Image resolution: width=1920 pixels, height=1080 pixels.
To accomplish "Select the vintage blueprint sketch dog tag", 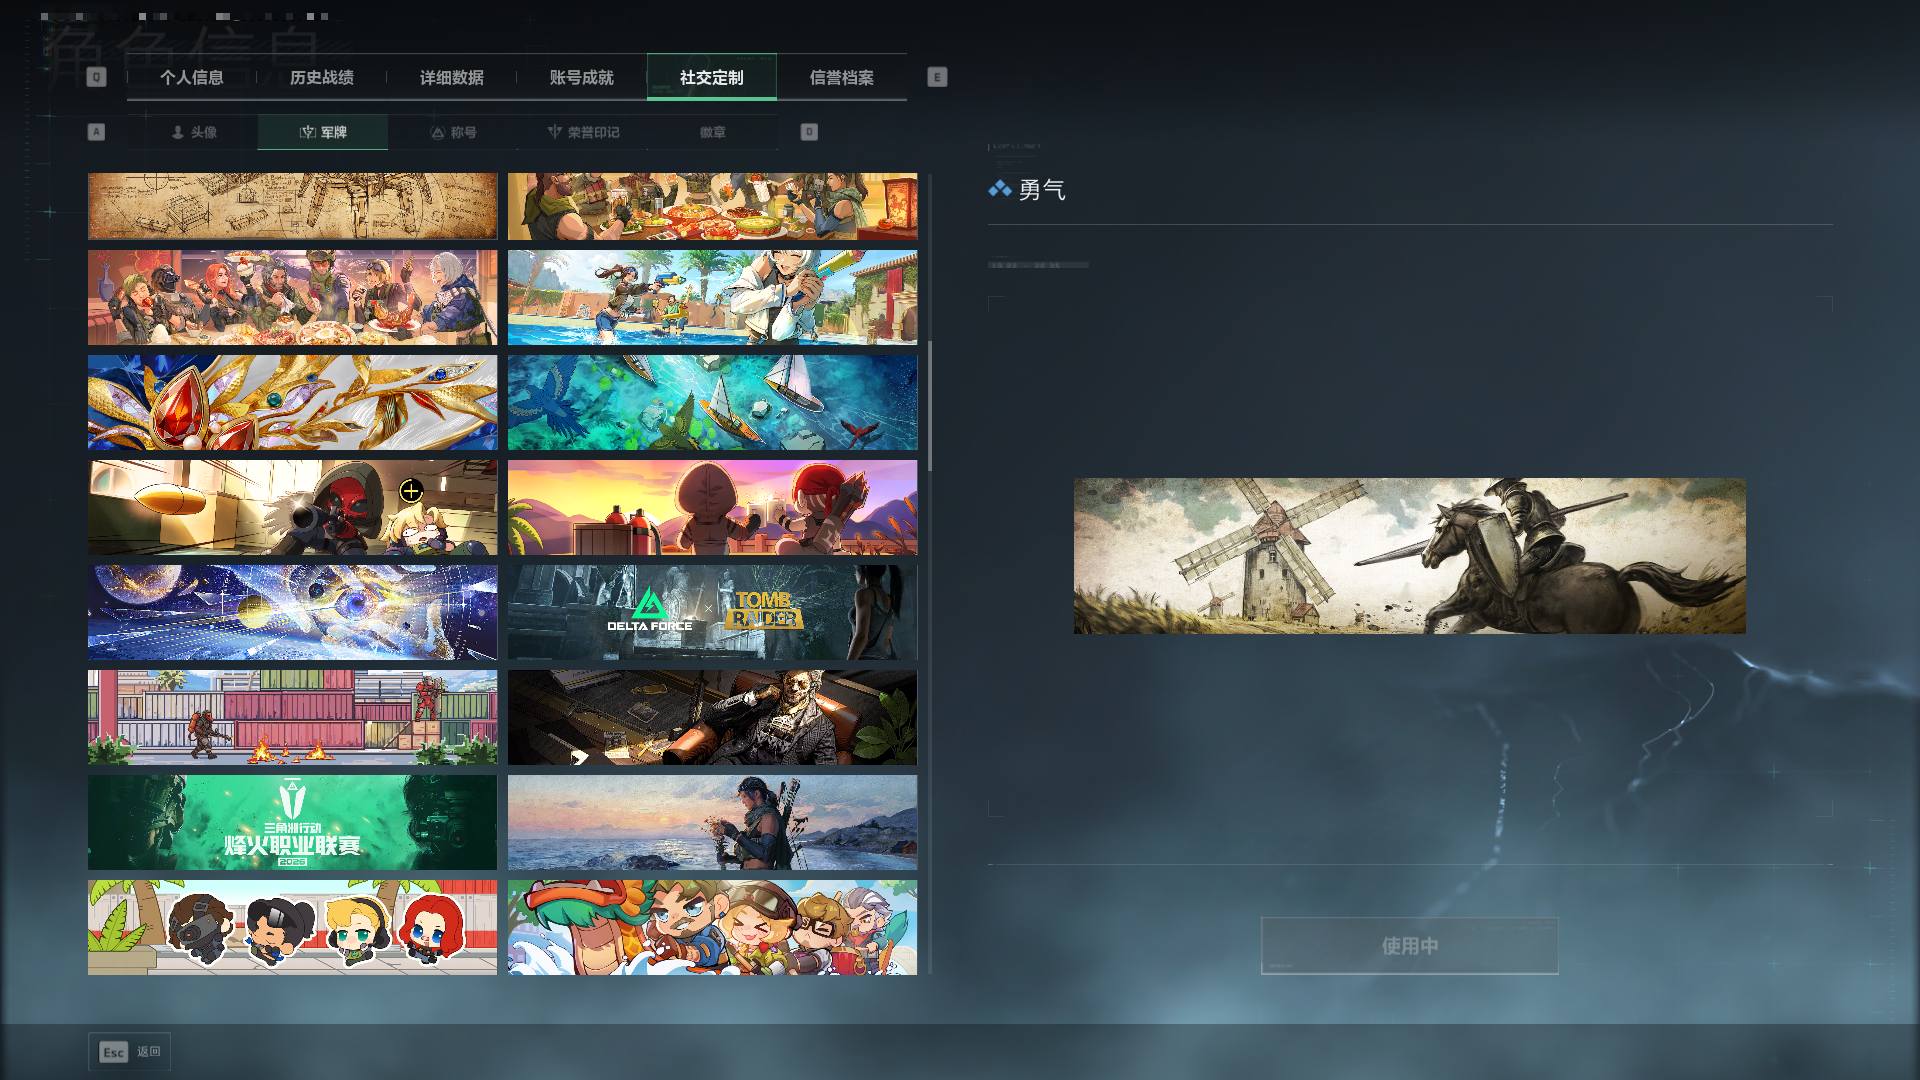I will coord(292,206).
